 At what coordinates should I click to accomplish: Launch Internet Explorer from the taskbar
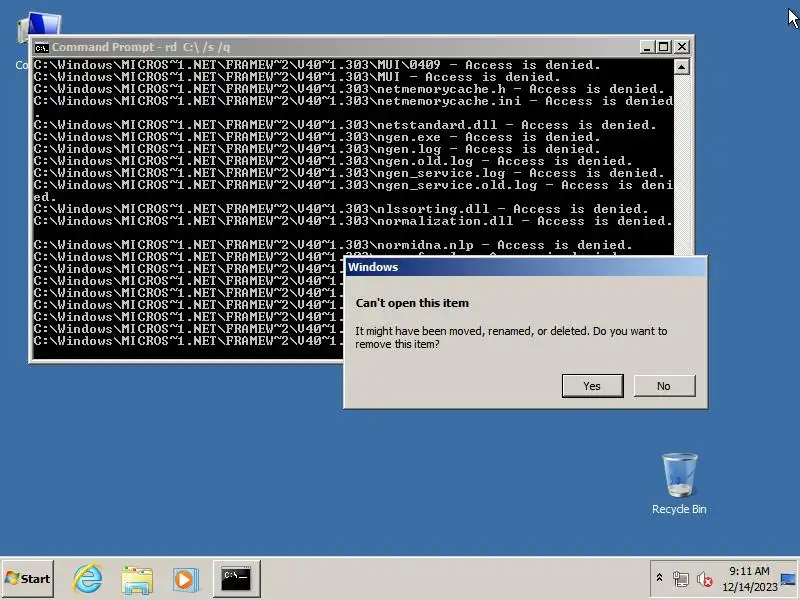click(88, 579)
